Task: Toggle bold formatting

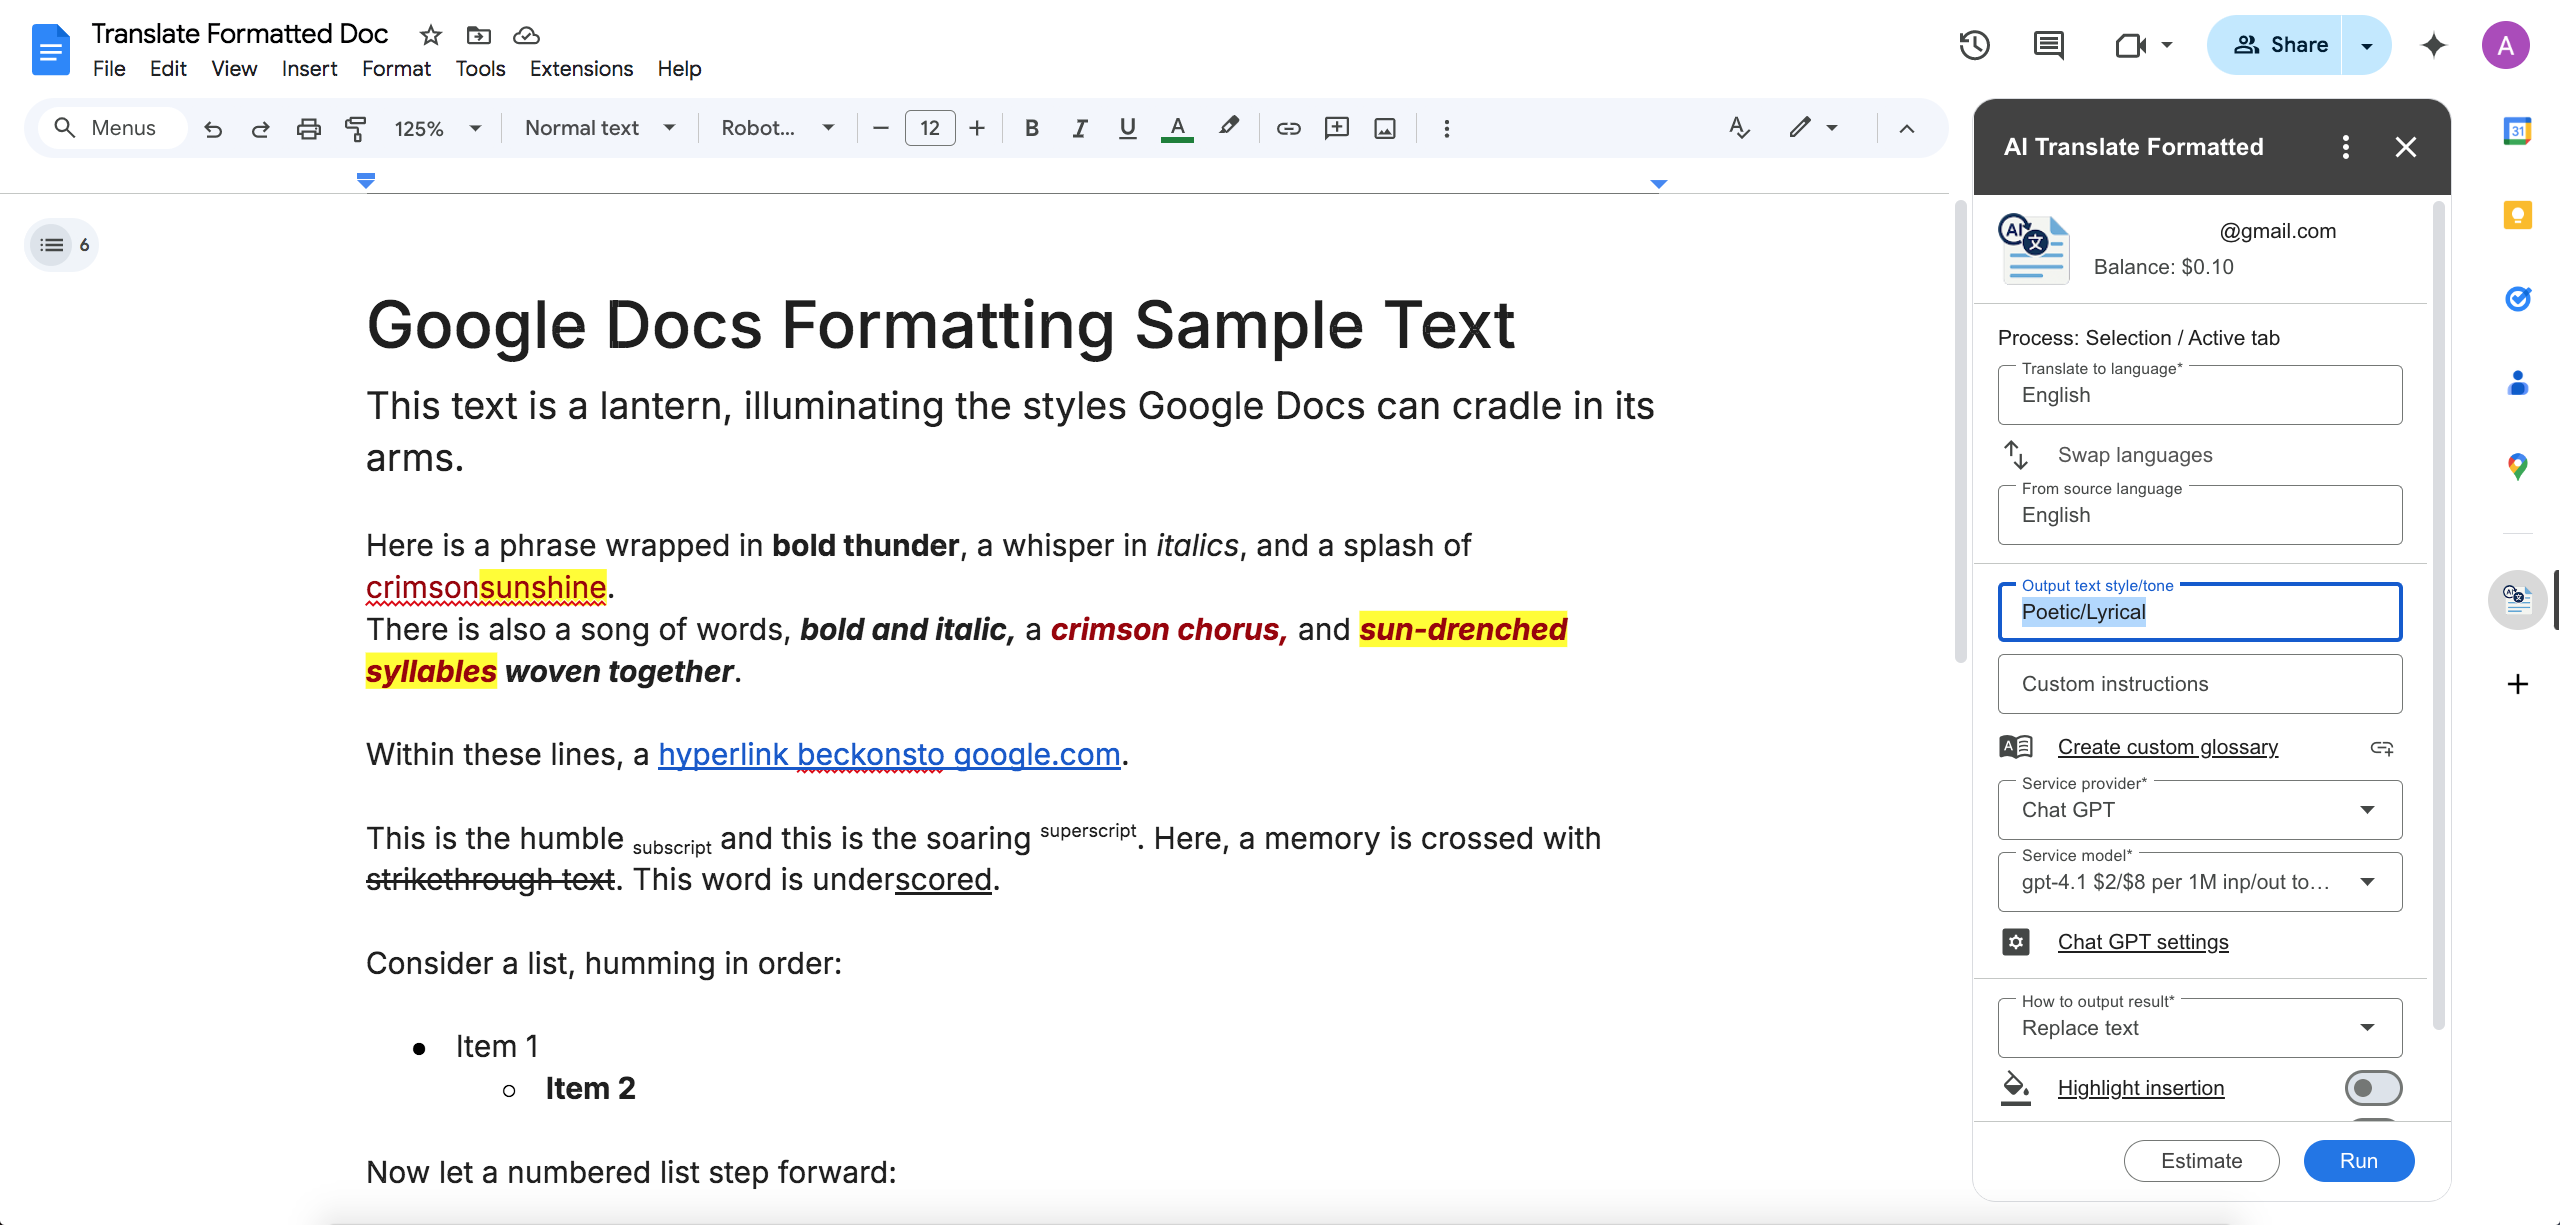Action: tap(1032, 128)
